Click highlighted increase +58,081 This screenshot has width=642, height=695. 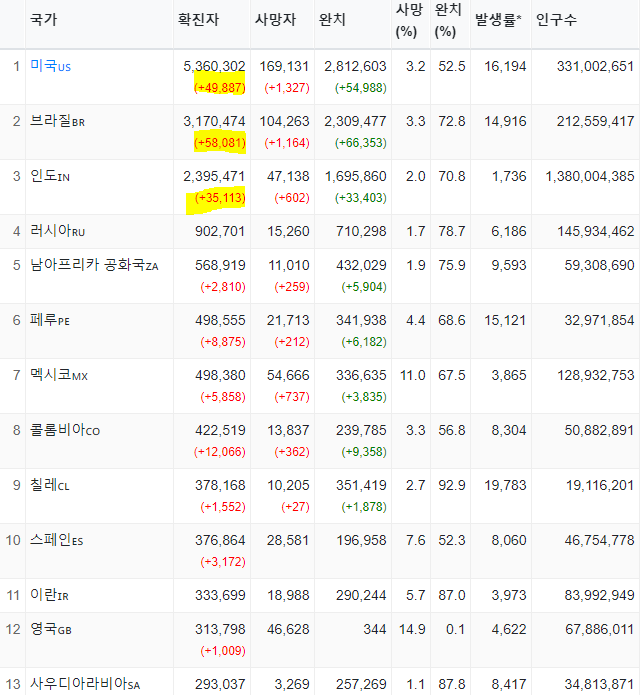click(219, 143)
